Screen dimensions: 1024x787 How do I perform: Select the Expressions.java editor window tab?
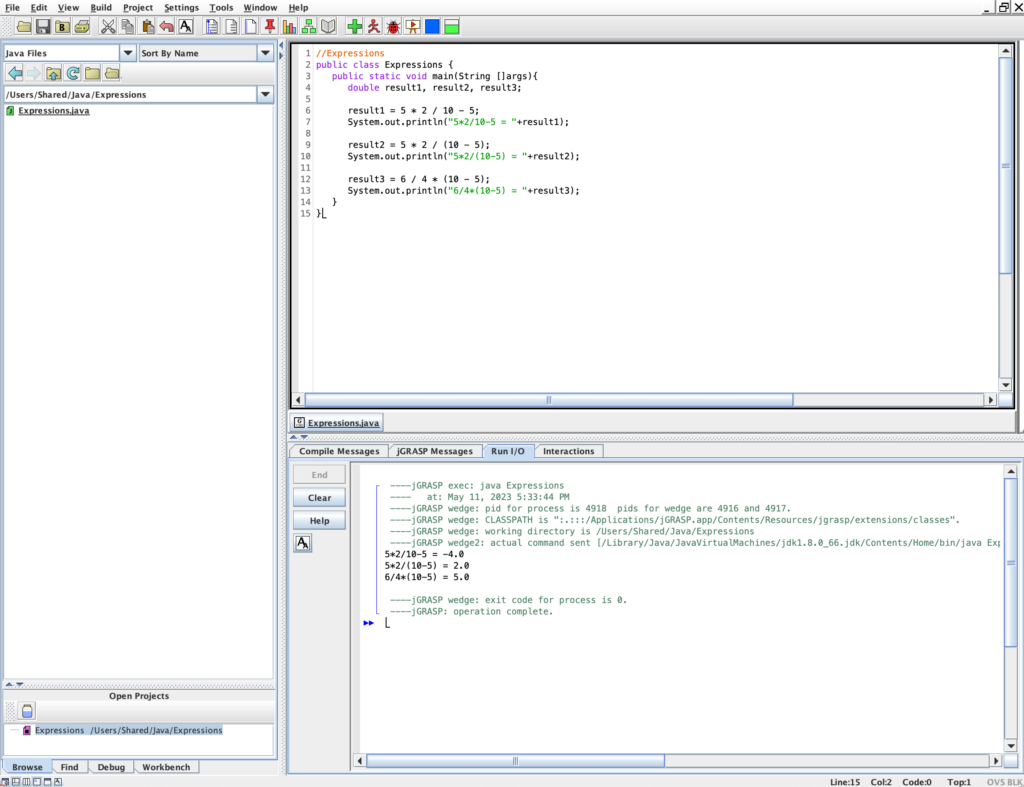coord(337,423)
